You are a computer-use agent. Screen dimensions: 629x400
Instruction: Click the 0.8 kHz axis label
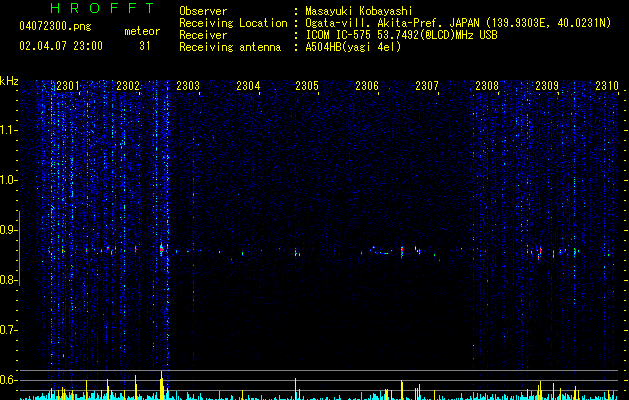pos(8,280)
